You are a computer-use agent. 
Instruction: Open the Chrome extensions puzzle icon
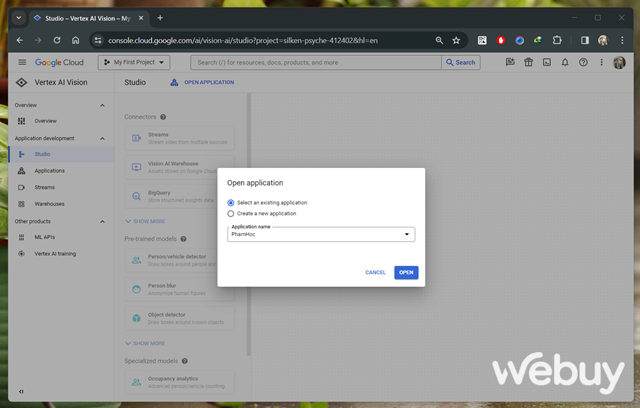point(557,40)
